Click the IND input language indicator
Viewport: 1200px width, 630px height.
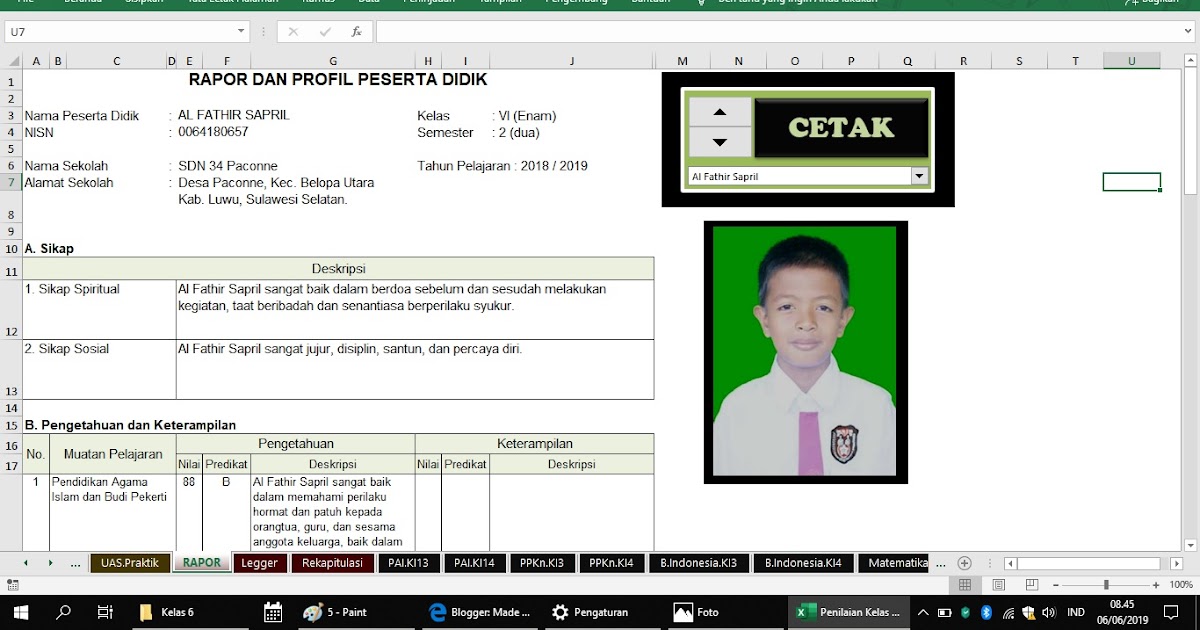pyautogui.click(x=1076, y=612)
